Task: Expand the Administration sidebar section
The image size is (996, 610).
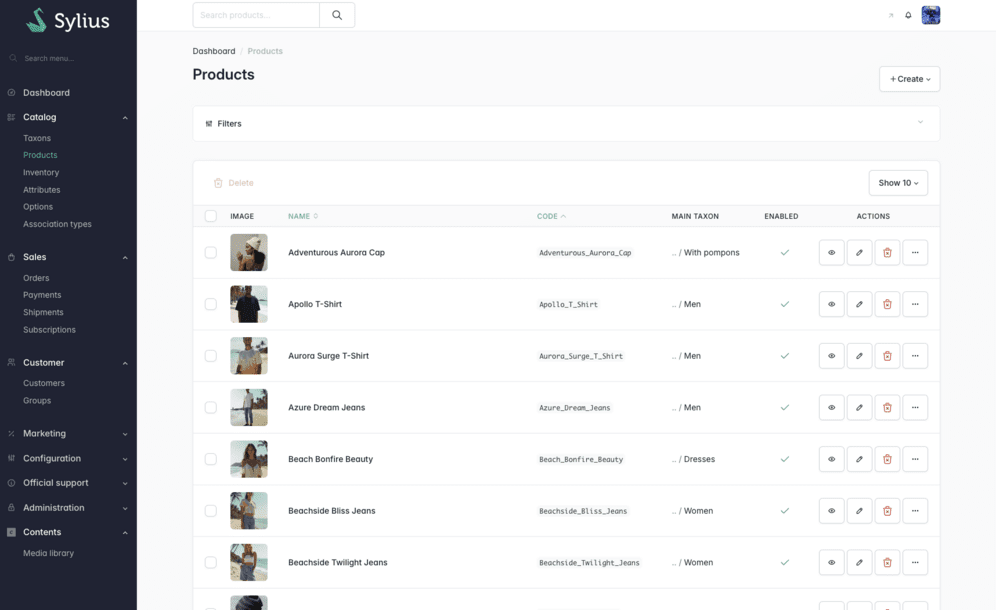Action: [68, 508]
